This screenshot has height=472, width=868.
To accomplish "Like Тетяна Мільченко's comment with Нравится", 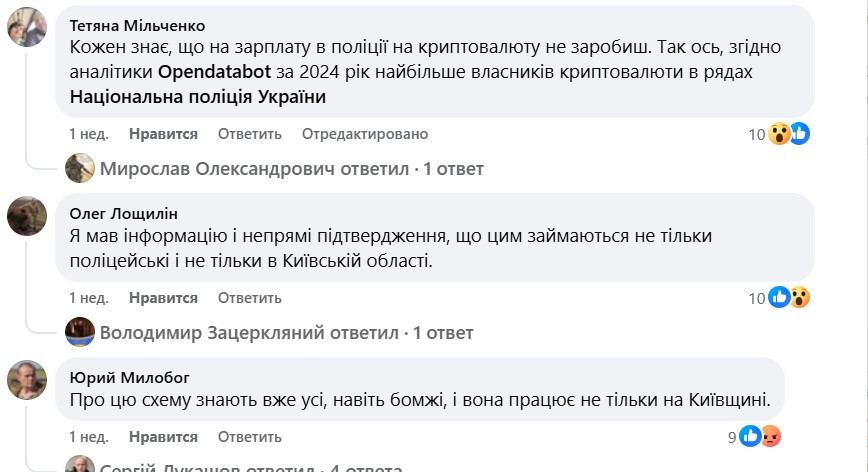I will (163, 134).
